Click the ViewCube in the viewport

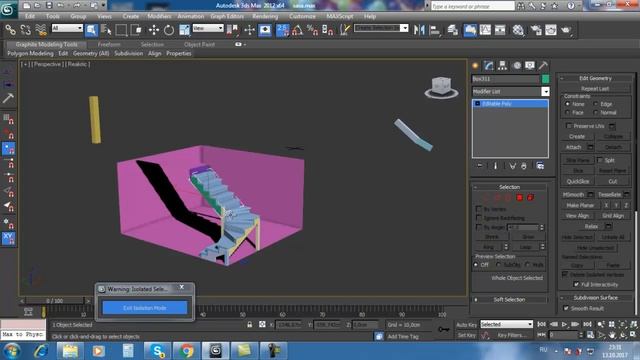tap(441, 87)
